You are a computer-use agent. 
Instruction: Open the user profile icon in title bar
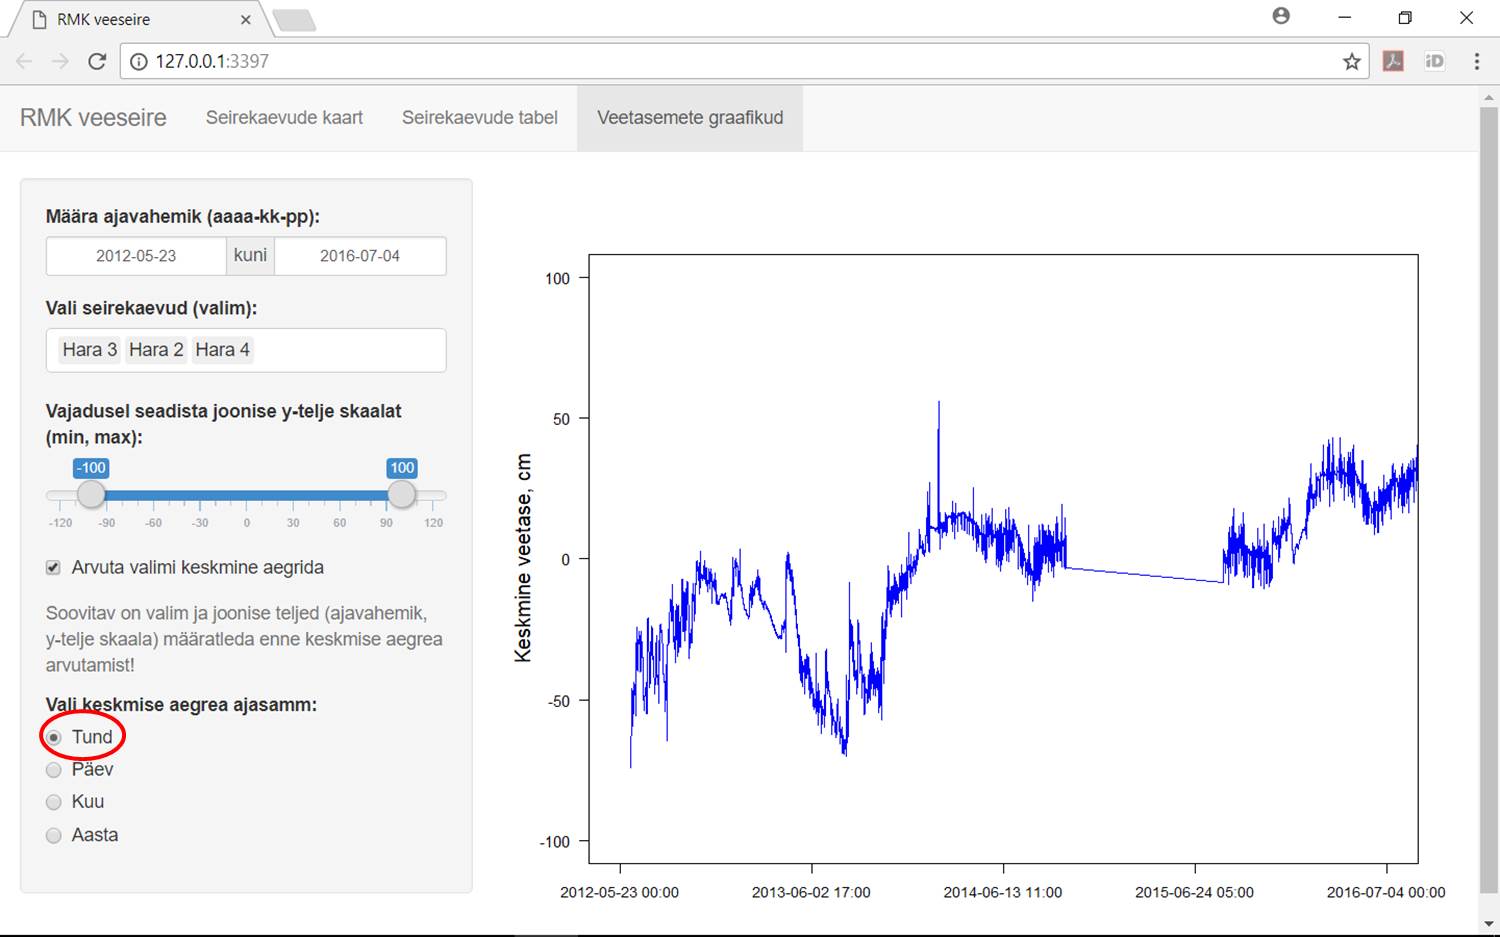click(x=1281, y=16)
